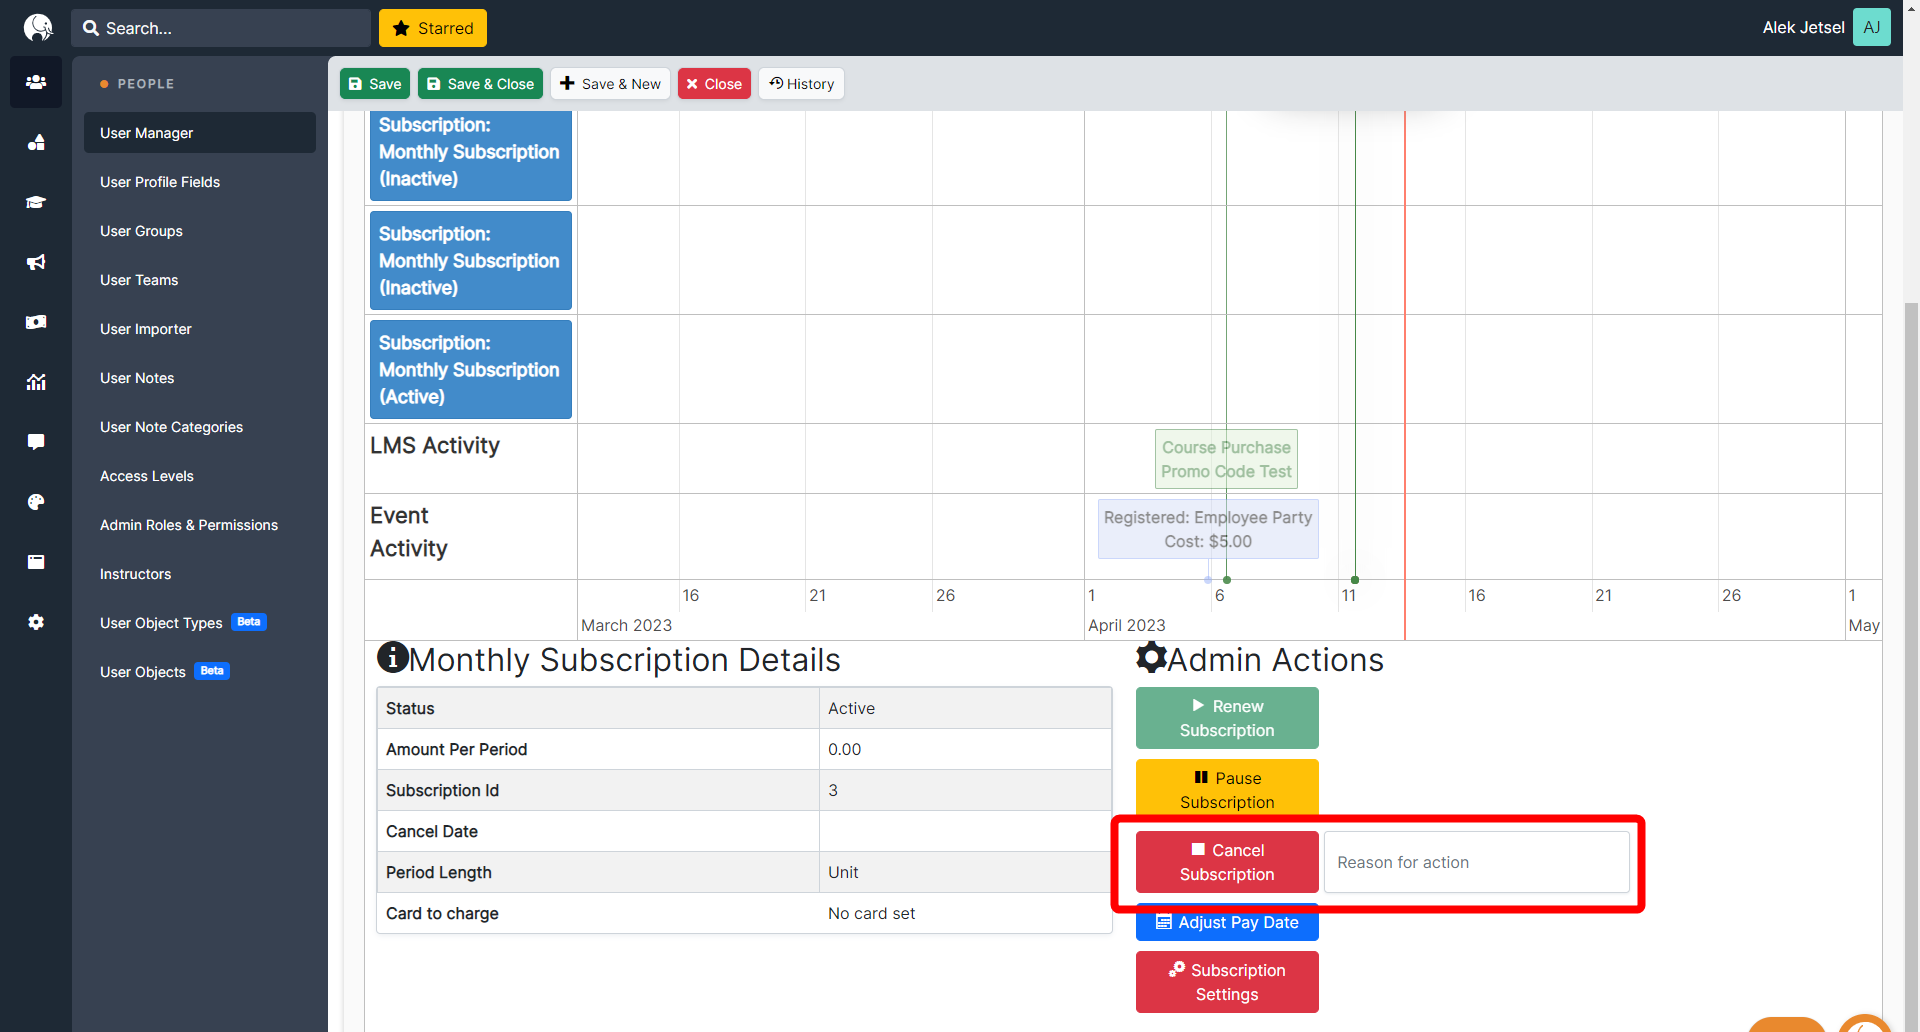Click the No card set value
The width and height of the screenshot is (1920, 1032).
click(x=871, y=913)
